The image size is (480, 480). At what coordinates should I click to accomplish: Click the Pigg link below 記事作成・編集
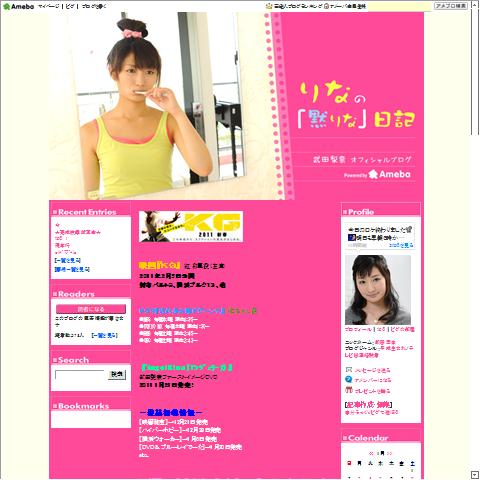371,413
